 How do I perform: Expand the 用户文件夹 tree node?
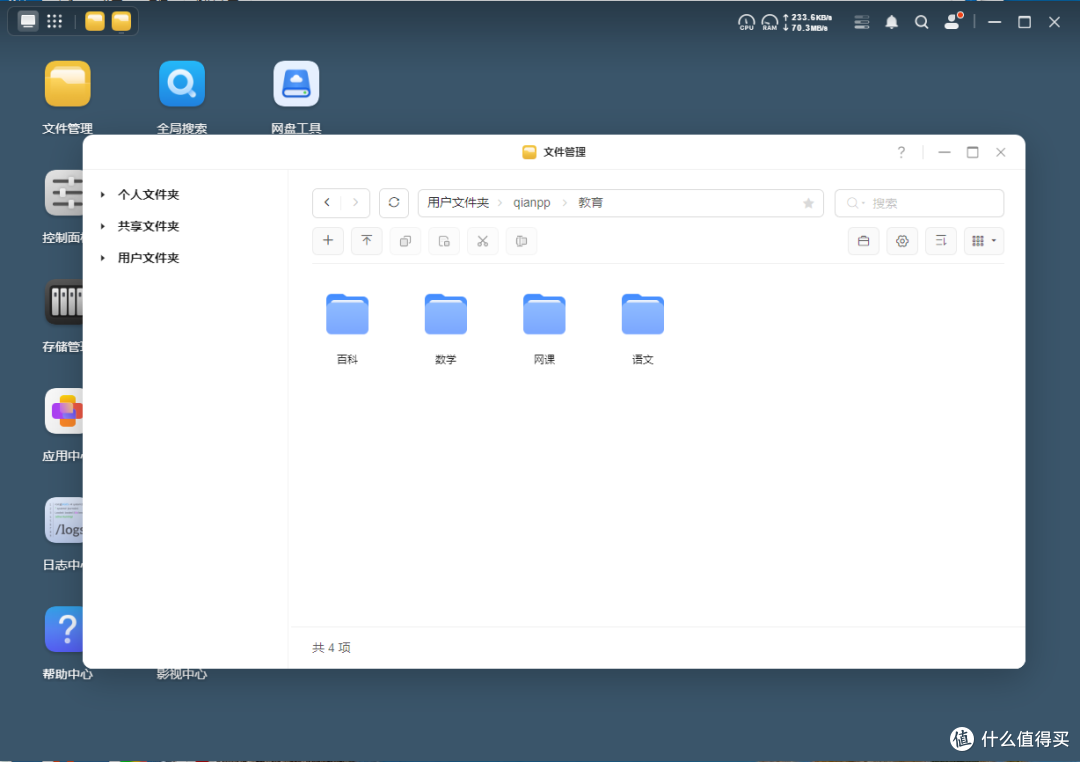coord(103,258)
